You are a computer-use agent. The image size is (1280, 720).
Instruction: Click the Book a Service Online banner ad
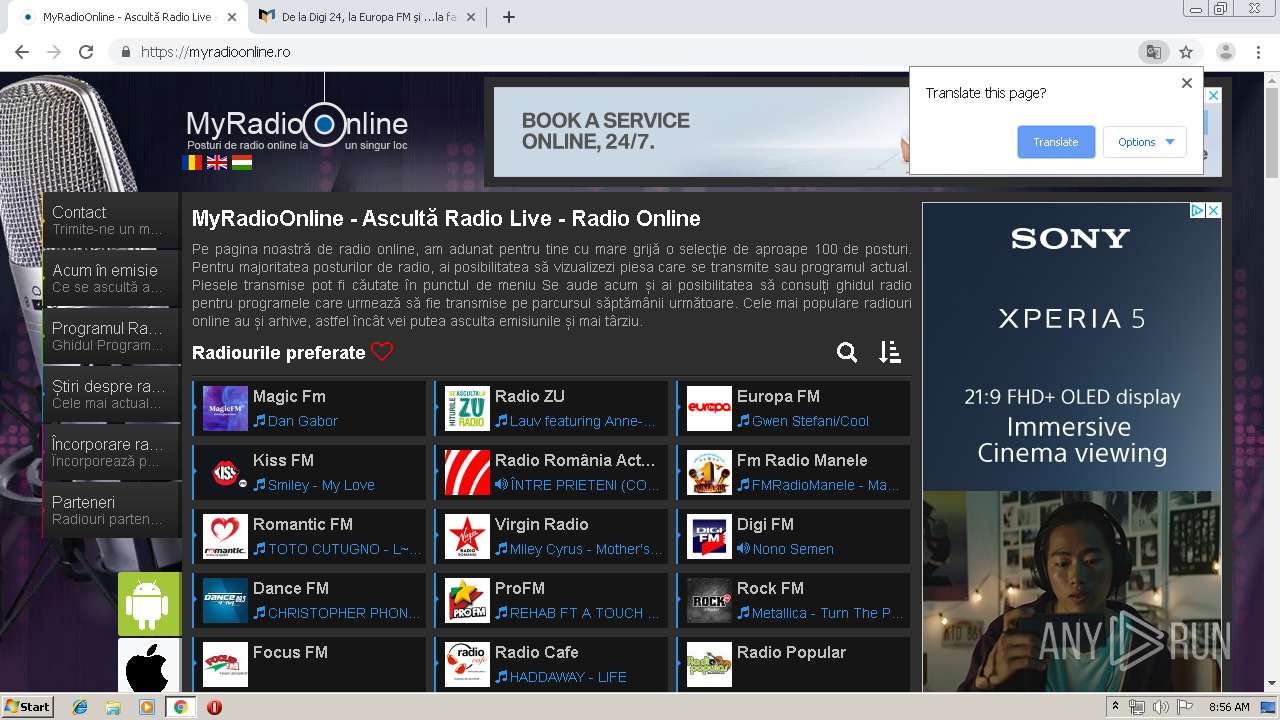click(x=700, y=132)
